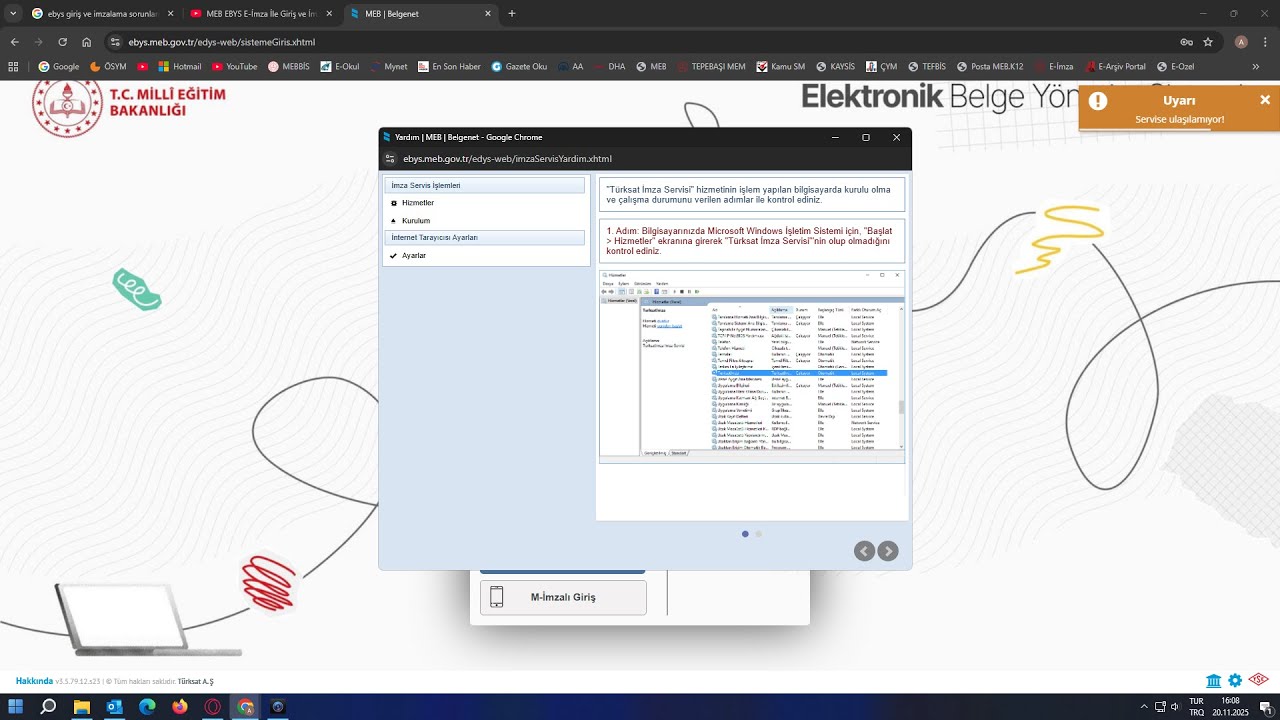The image size is (1280, 720).
Task: Open Opera from the taskbar
Action: click(x=213, y=707)
